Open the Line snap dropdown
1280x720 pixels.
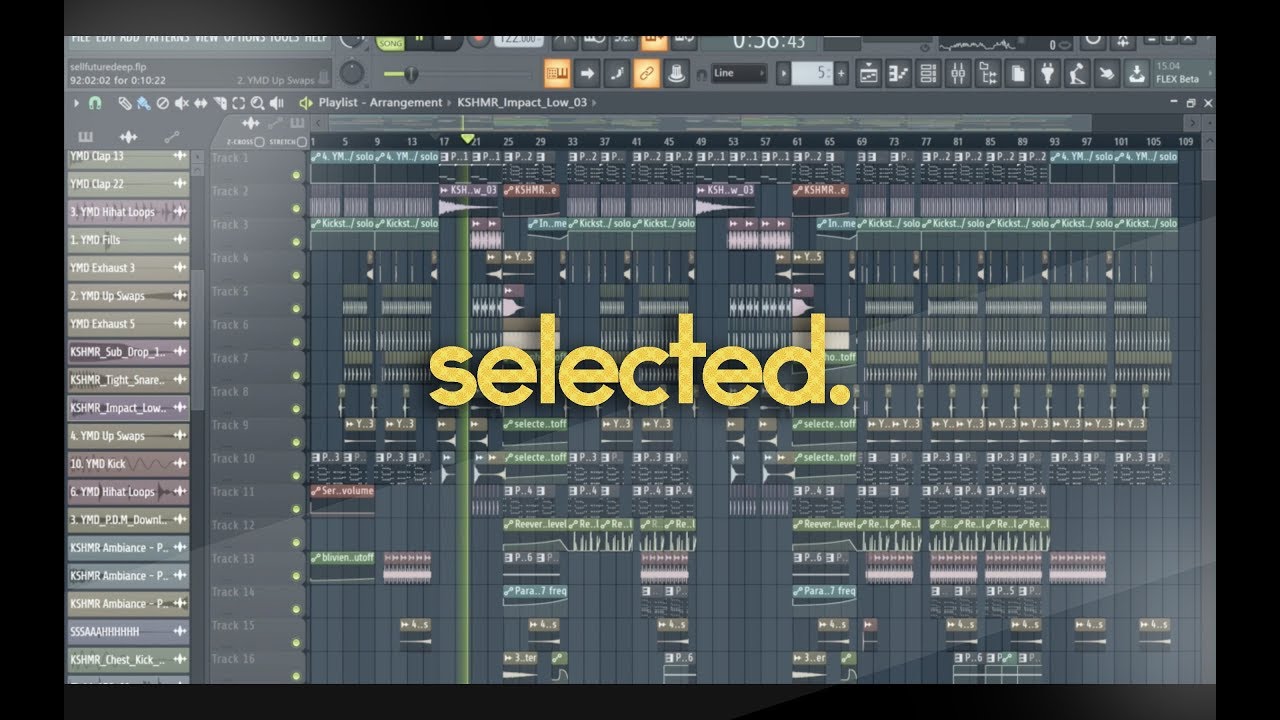739,73
